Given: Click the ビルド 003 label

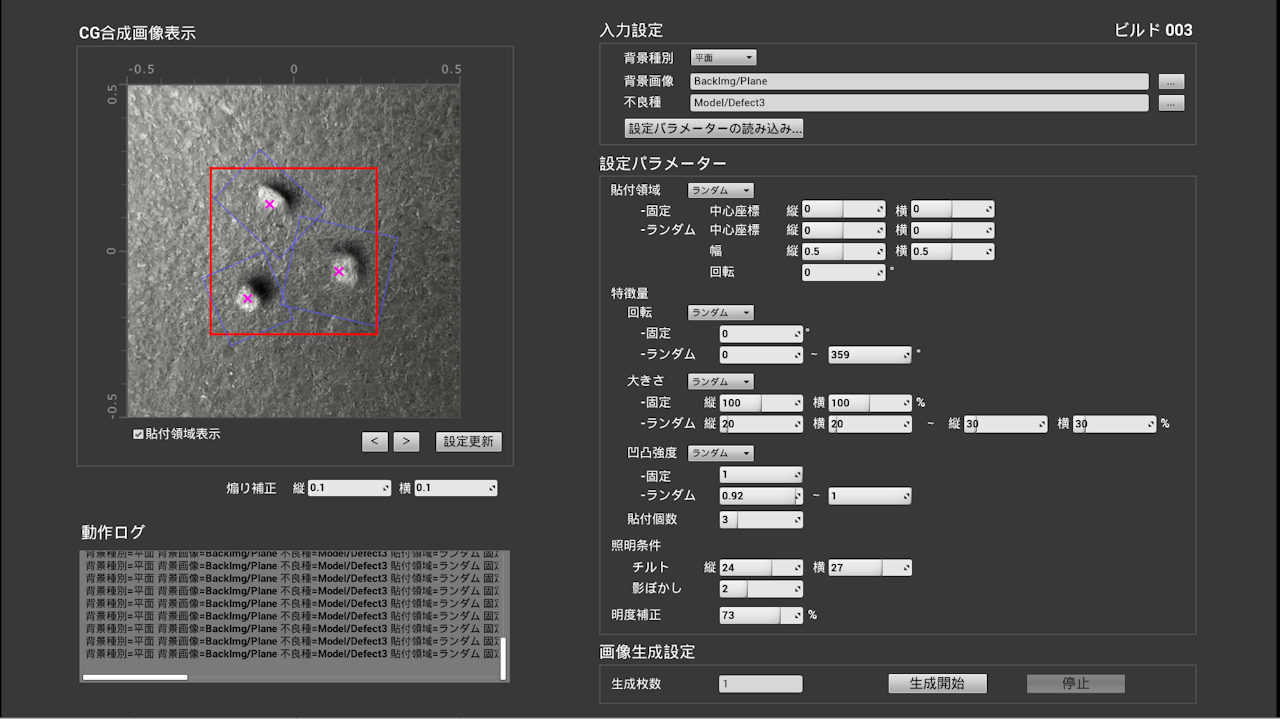Looking at the screenshot, I should click(1154, 30).
